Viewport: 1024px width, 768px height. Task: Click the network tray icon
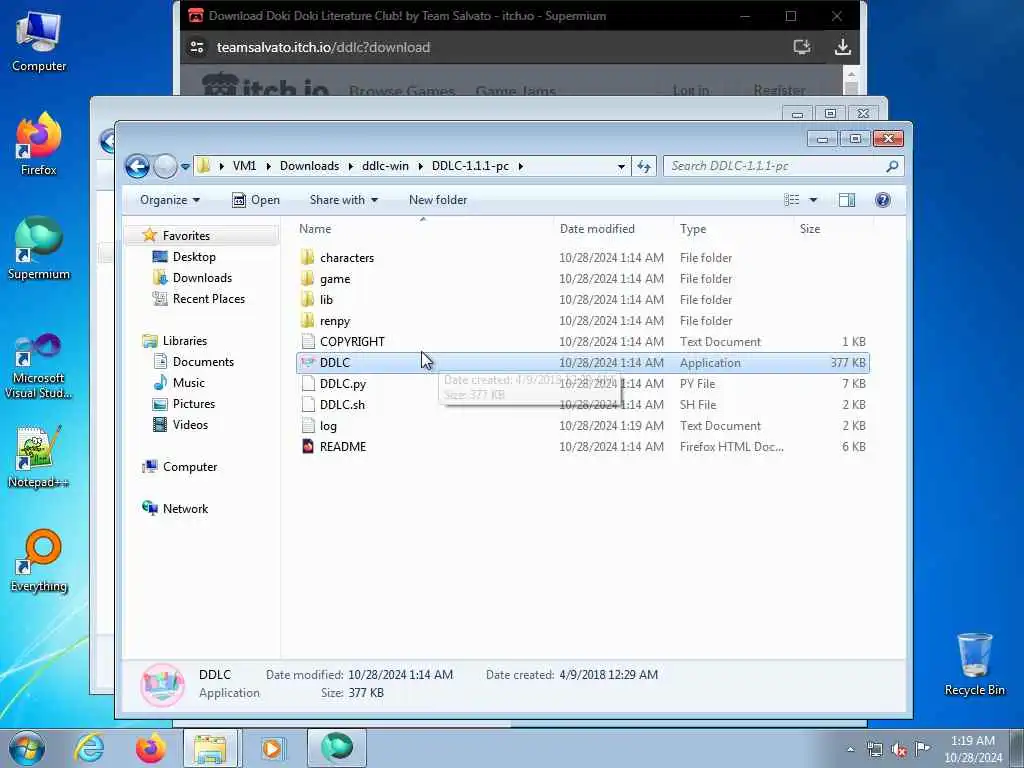(x=874, y=750)
